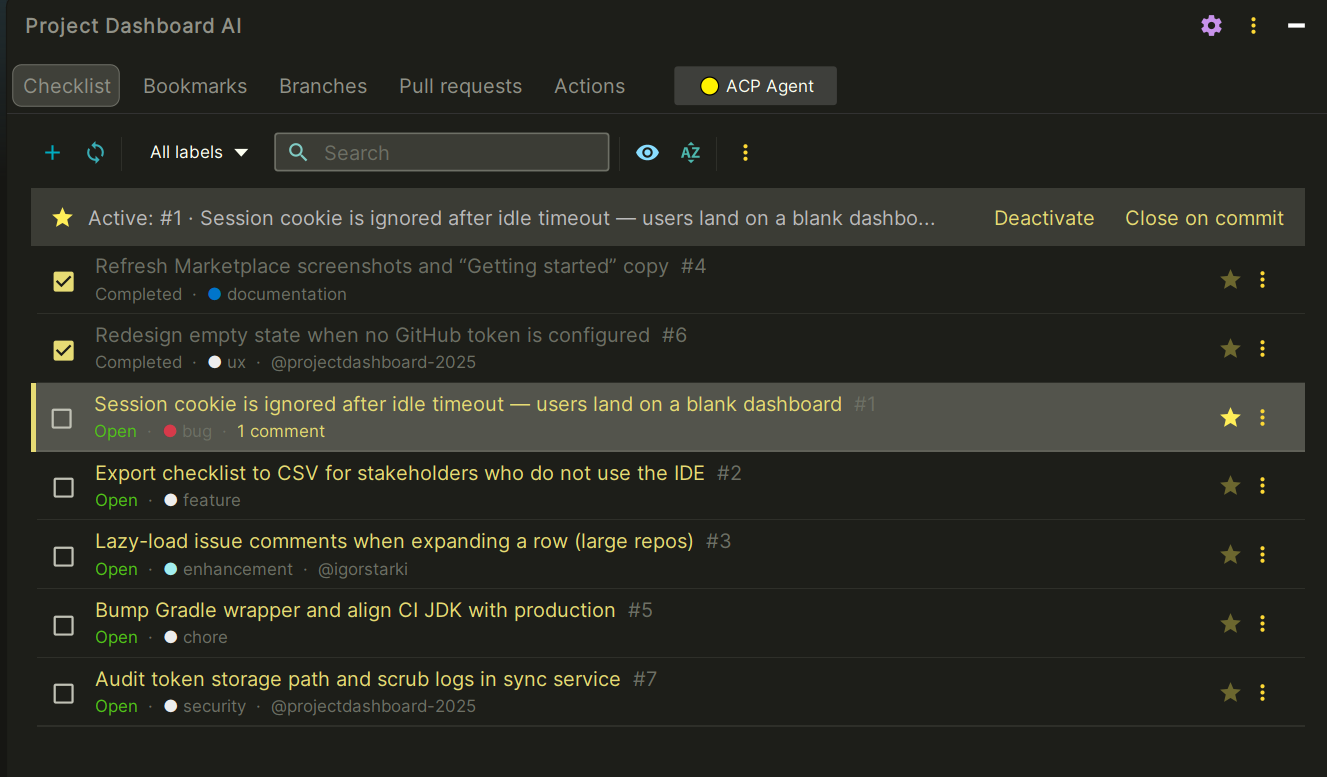Screen dimensions: 1327x777
Task: Click @projectdashboard-2025 assignee on Redesign empty state
Action: pyautogui.click(x=374, y=362)
